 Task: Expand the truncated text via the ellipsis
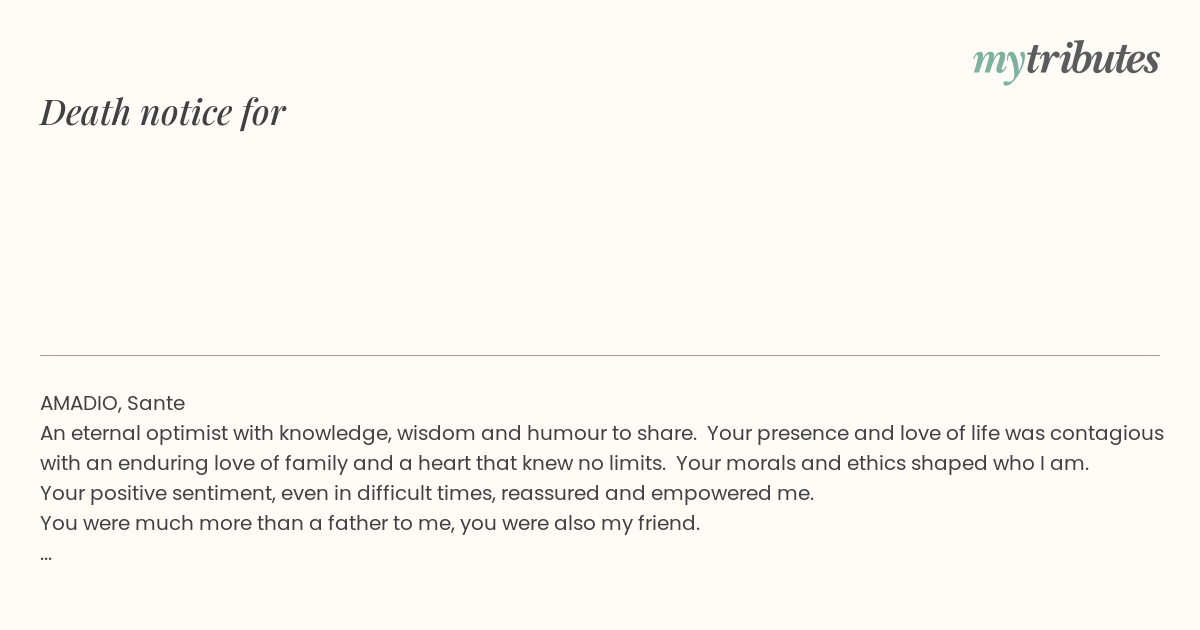click(46, 556)
